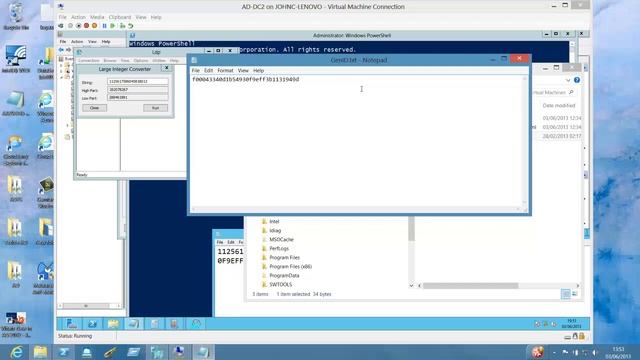Click the High Part field in converter

point(138,89)
